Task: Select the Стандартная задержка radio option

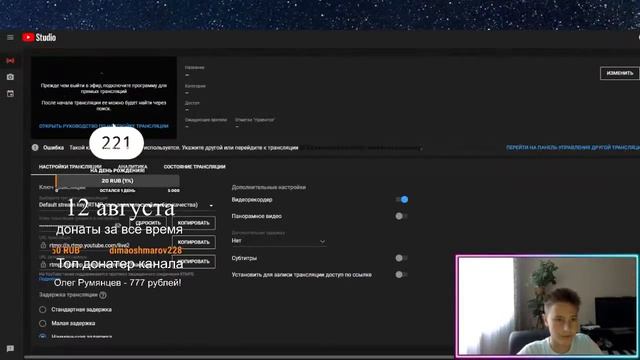Action: click(x=42, y=310)
